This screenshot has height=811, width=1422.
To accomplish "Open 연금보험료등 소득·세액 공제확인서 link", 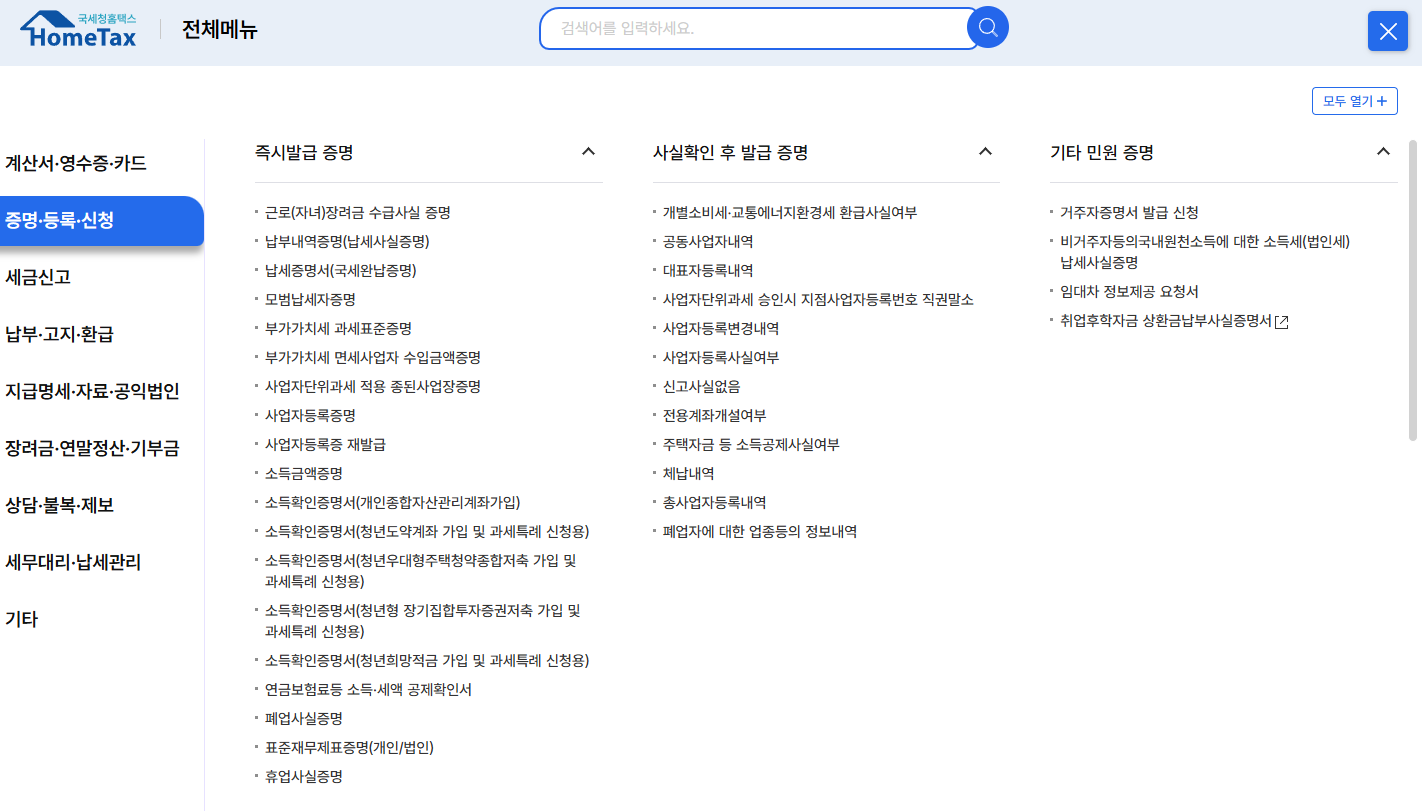I will (368, 690).
